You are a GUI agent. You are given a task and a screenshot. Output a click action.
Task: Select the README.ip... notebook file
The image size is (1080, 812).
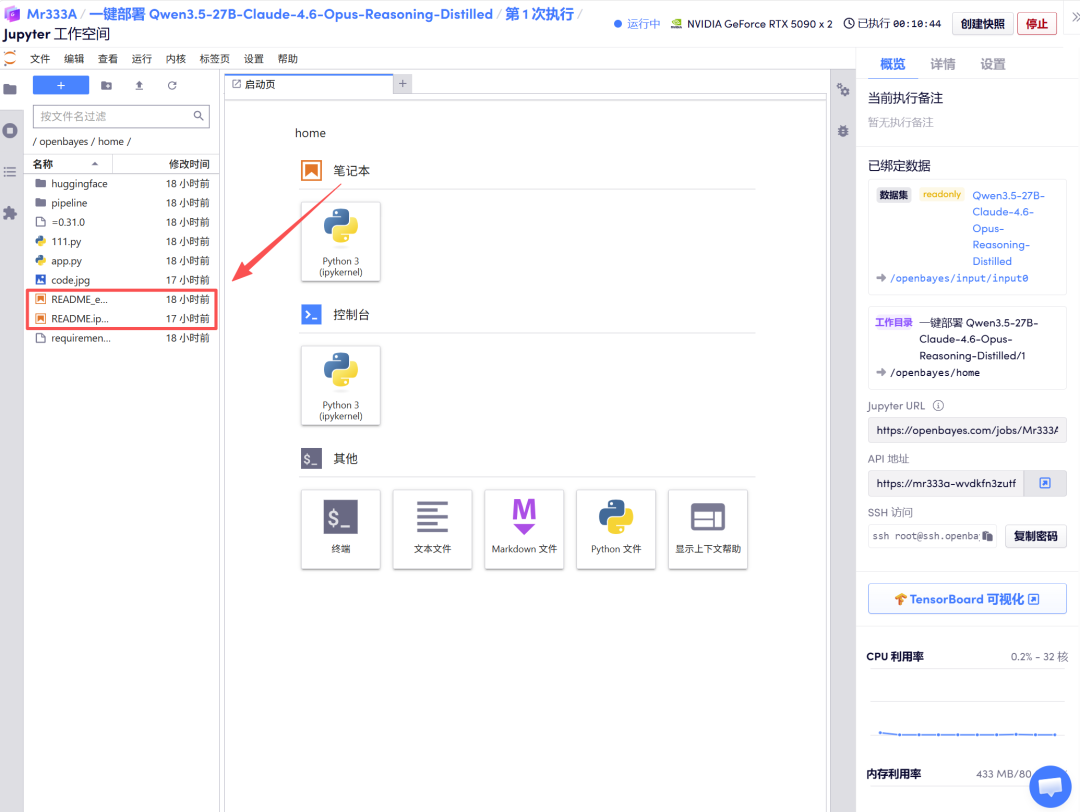[121, 319]
